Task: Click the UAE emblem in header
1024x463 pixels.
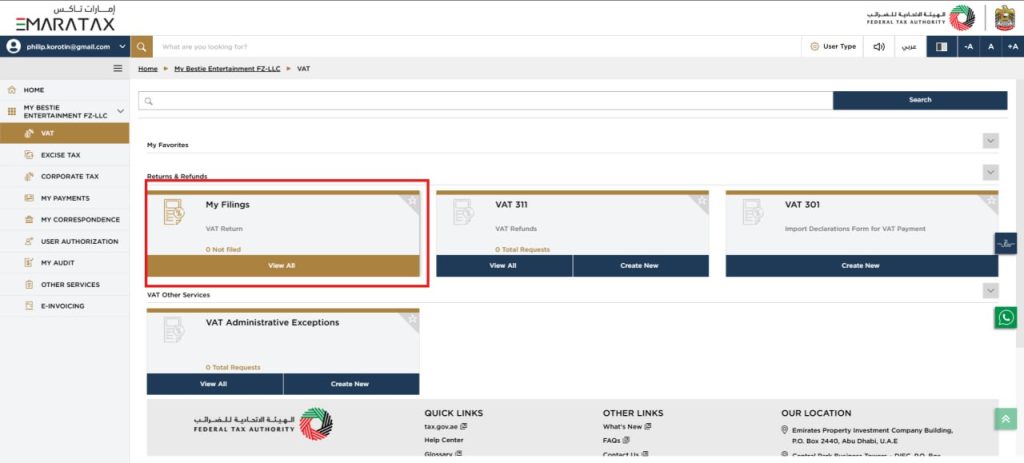Action: click(1004, 18)
